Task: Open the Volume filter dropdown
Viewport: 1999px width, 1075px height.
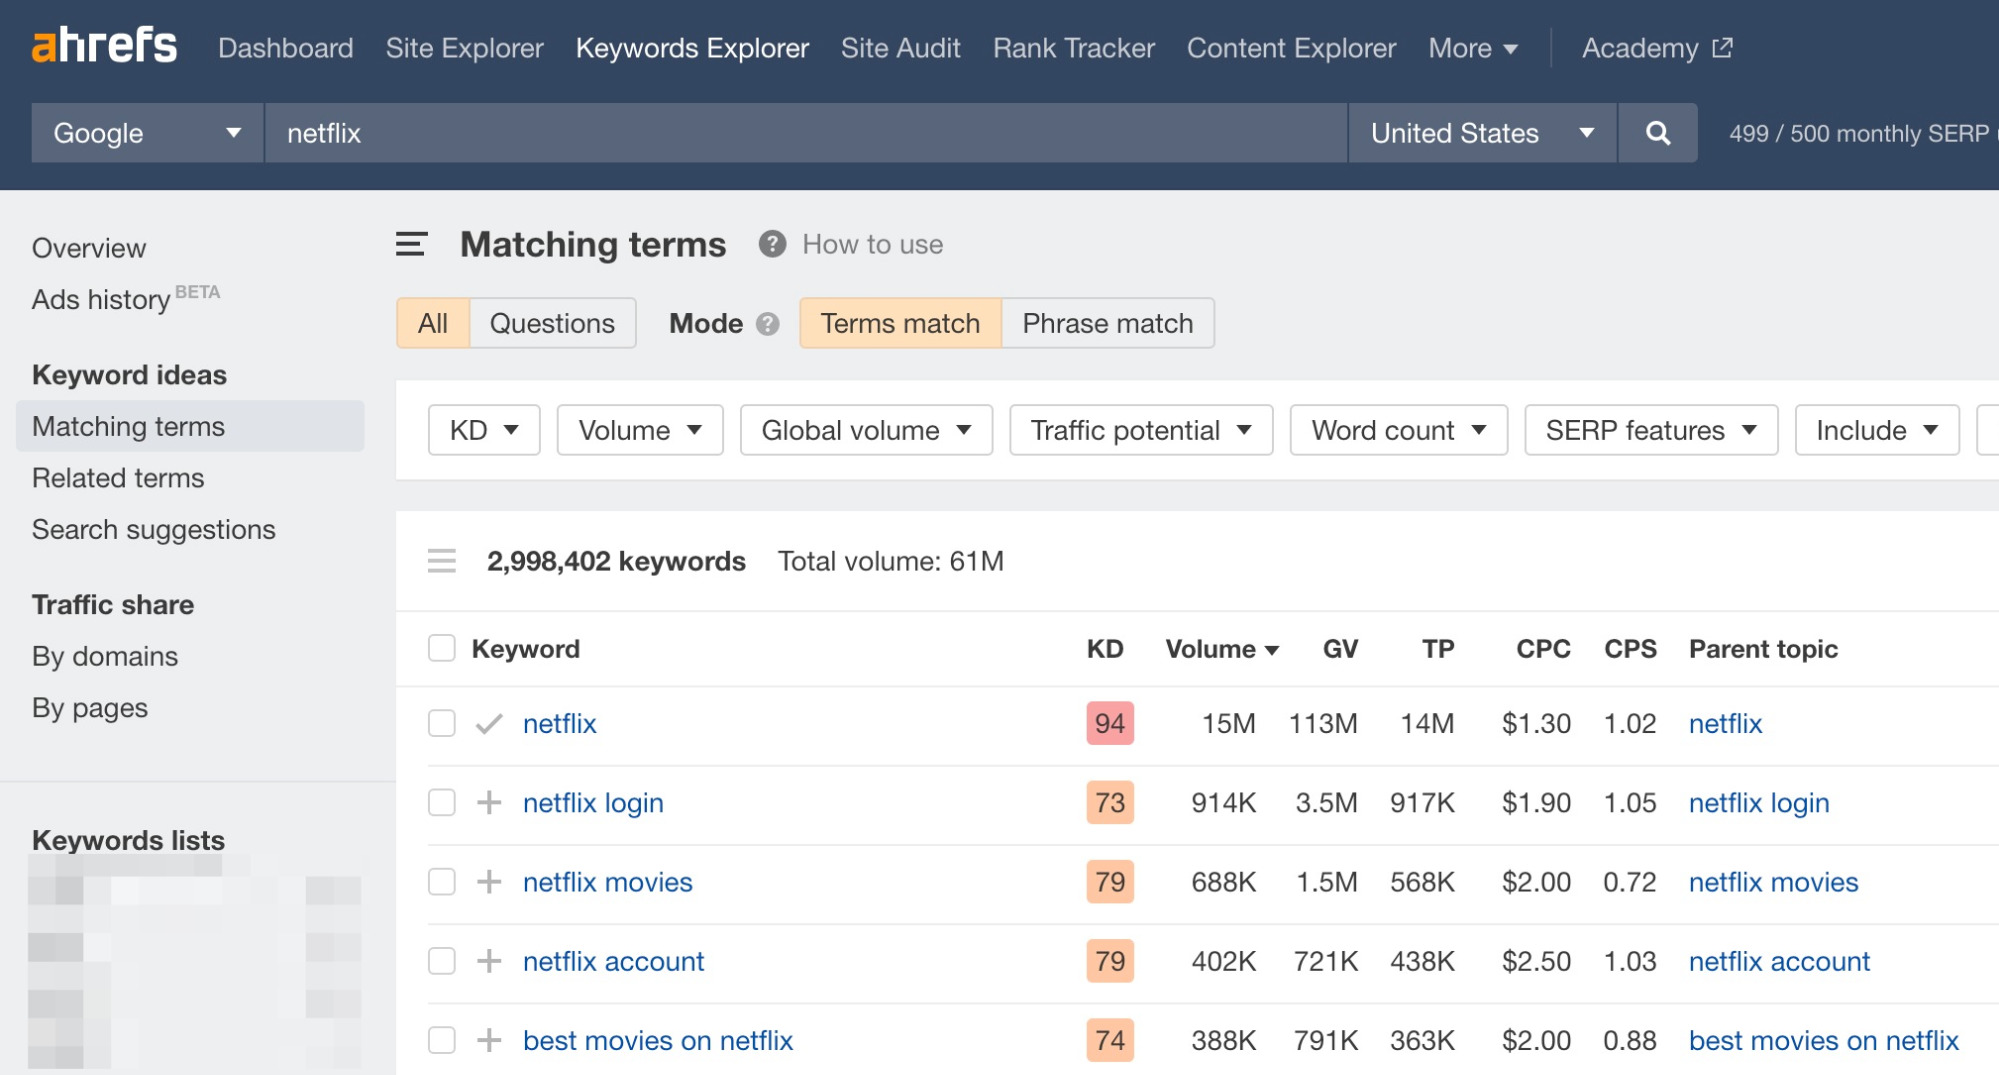Action: click(640, 430)
